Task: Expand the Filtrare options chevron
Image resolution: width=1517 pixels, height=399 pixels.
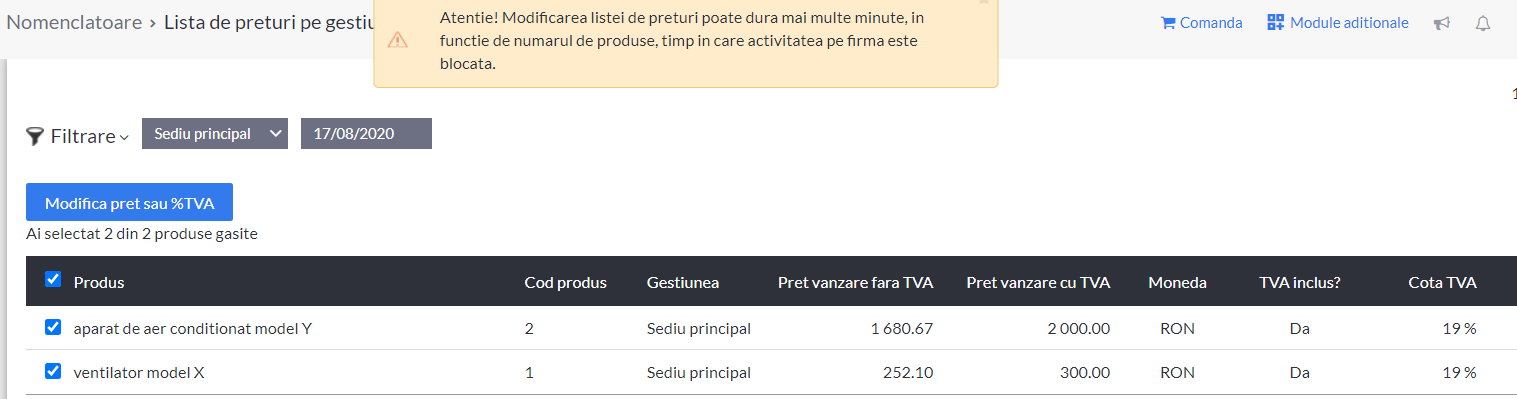Action: click(124, 138)
